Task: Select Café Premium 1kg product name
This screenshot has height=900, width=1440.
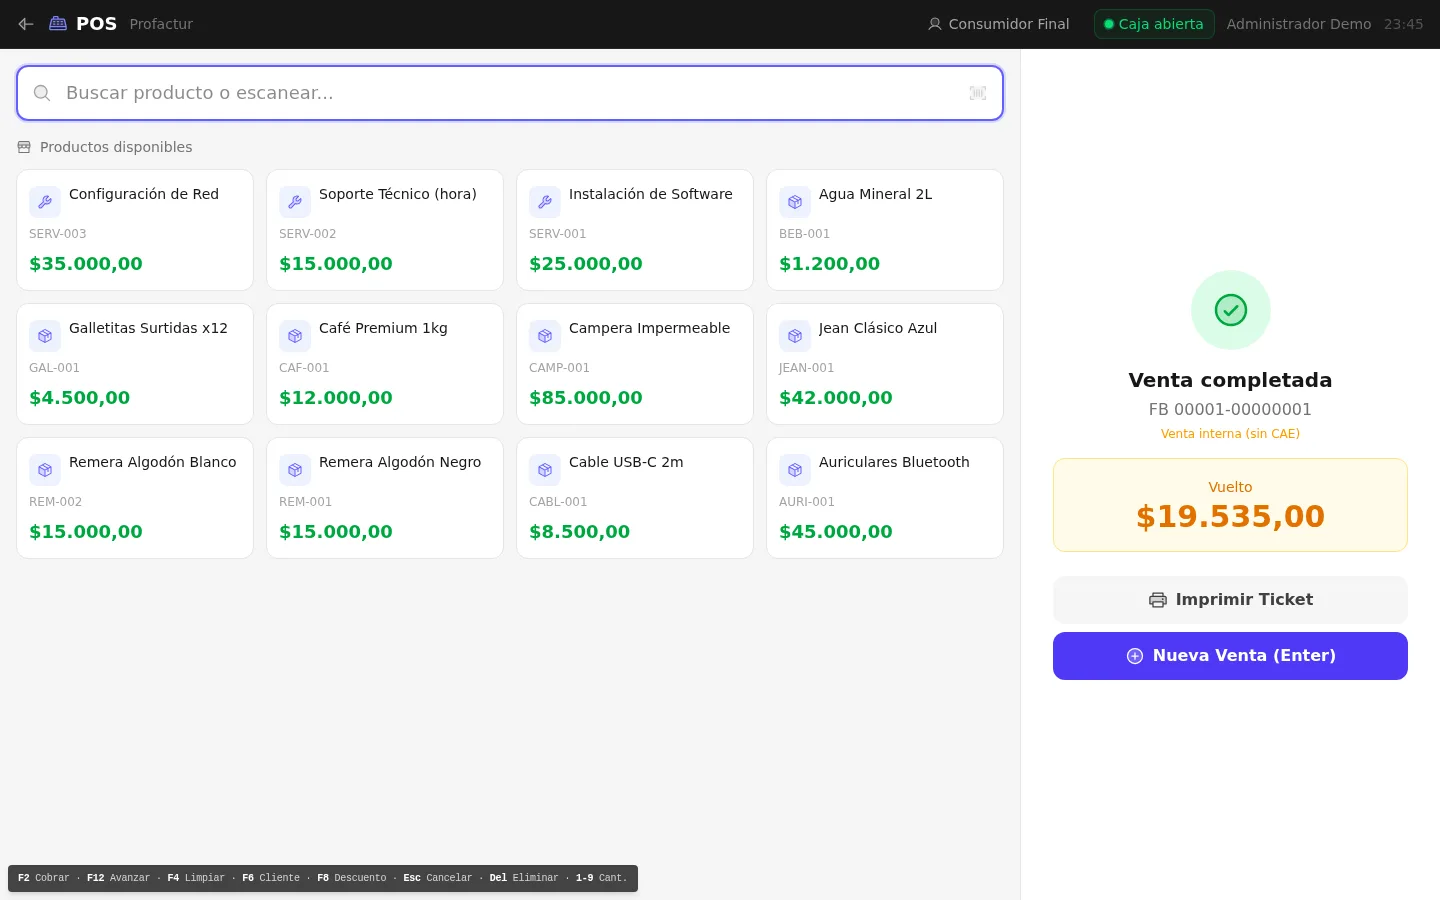Action: point(383,328)
